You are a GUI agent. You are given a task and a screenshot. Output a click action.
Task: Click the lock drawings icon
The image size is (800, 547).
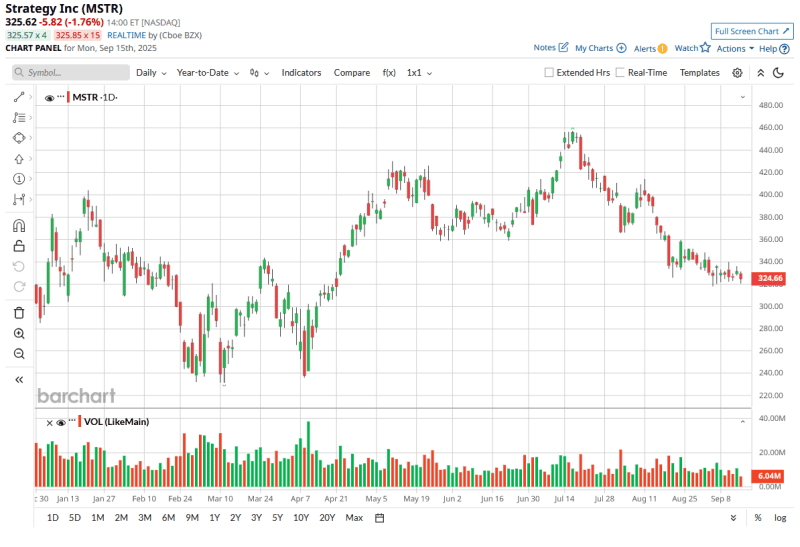(18, 245)
